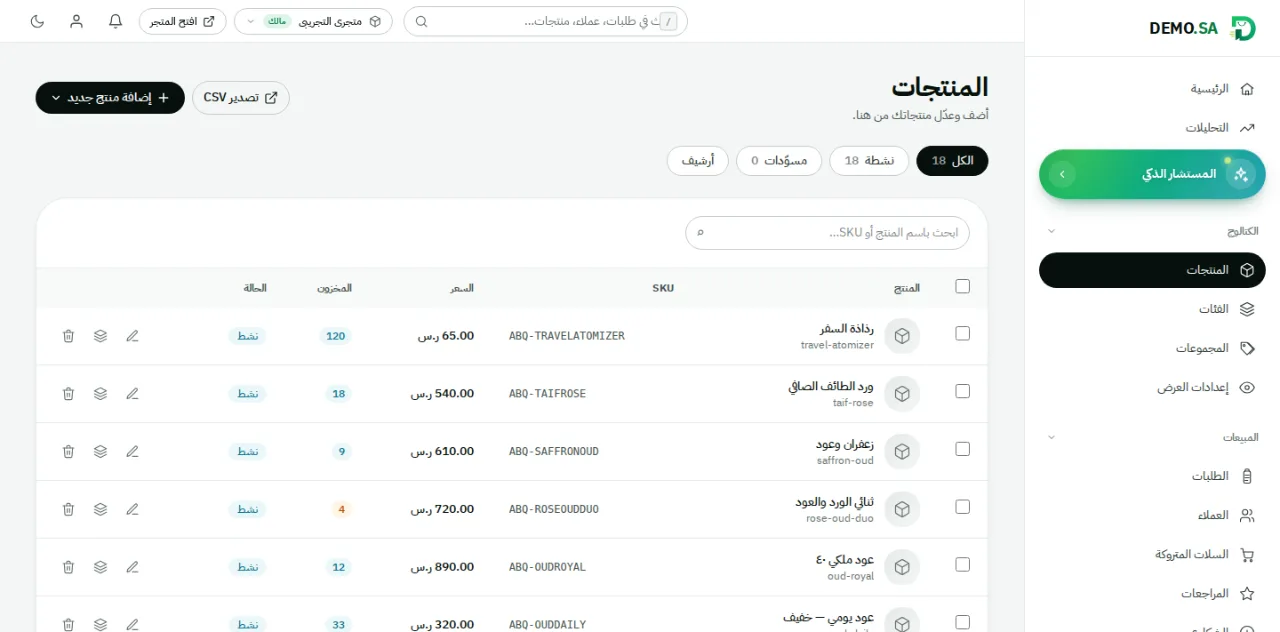Viewport: 1280px width, 632px height.
Task: Click product thumbnail of ورد الطائف الصافي
Action: click(x=902, y=394)
